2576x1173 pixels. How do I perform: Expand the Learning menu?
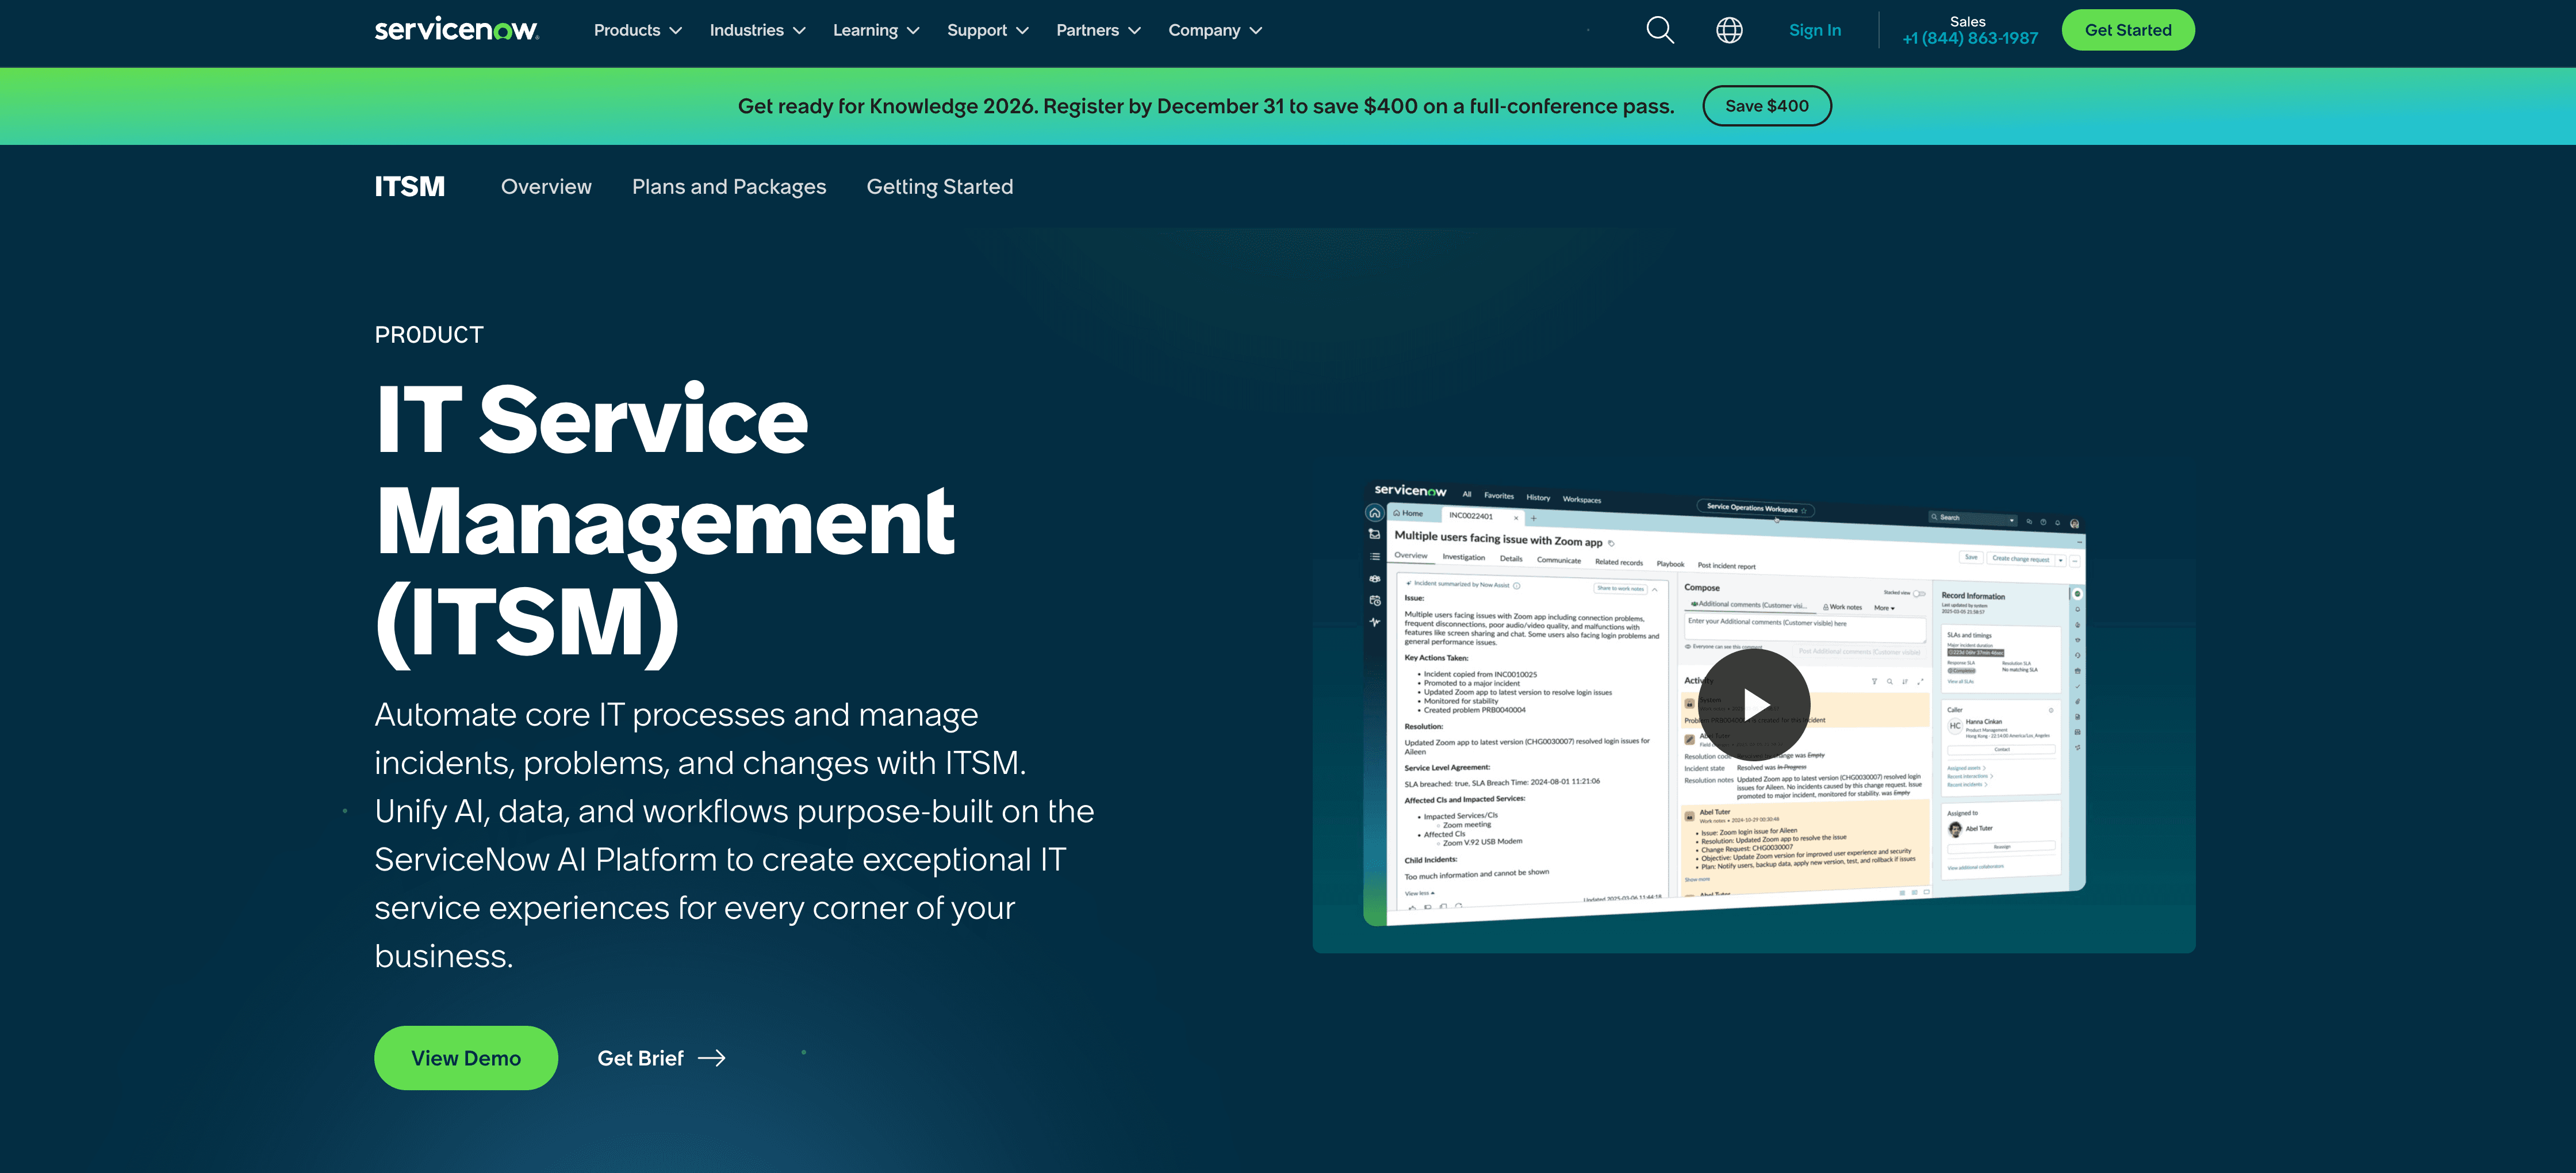pyautogui.click(x=876, y=30)
